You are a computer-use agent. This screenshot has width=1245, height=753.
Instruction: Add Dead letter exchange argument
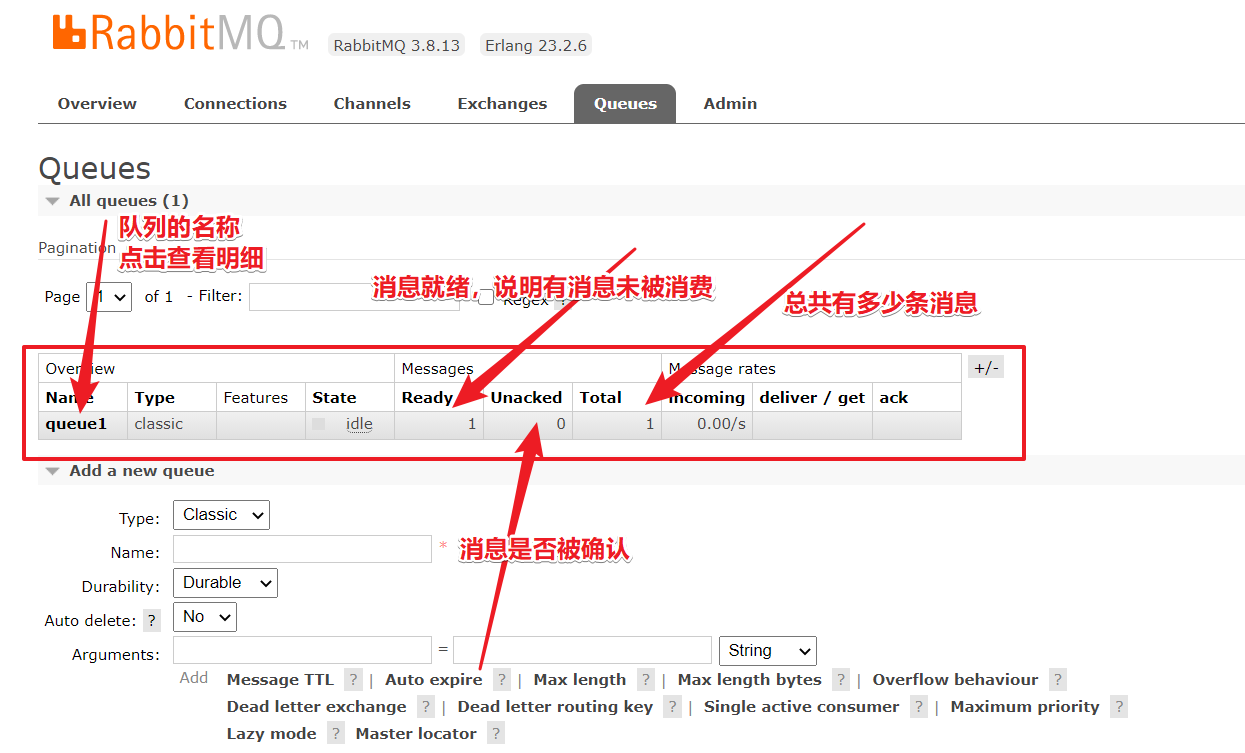(317, 707)
